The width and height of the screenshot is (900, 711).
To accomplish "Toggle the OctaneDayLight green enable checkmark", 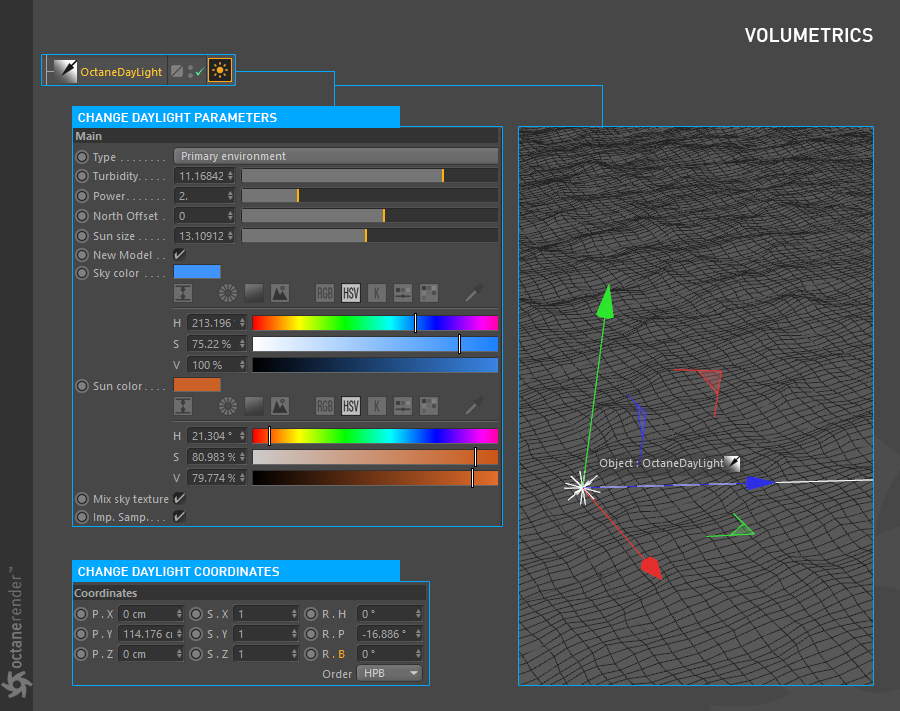I will (200, 72).
